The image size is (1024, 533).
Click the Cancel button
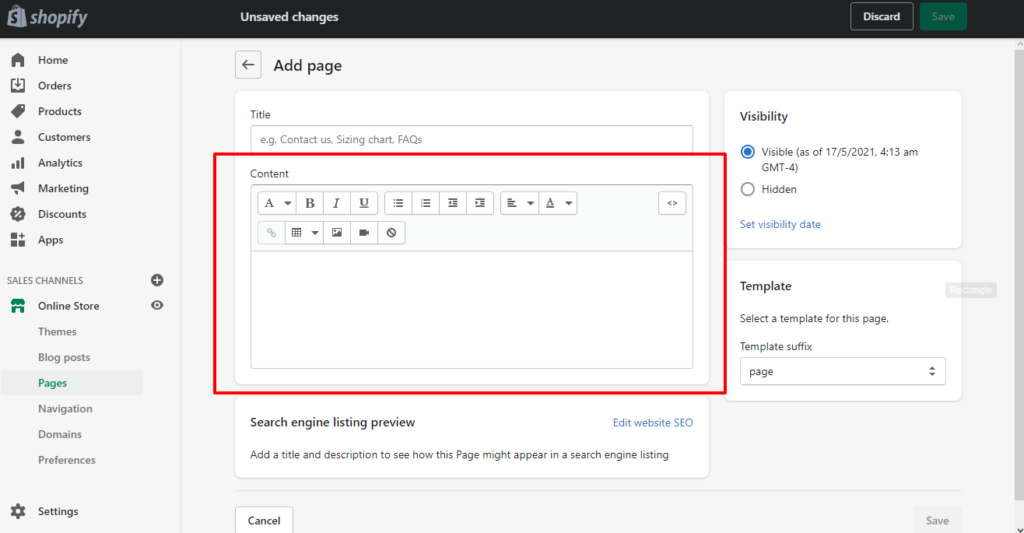(264, 520)
